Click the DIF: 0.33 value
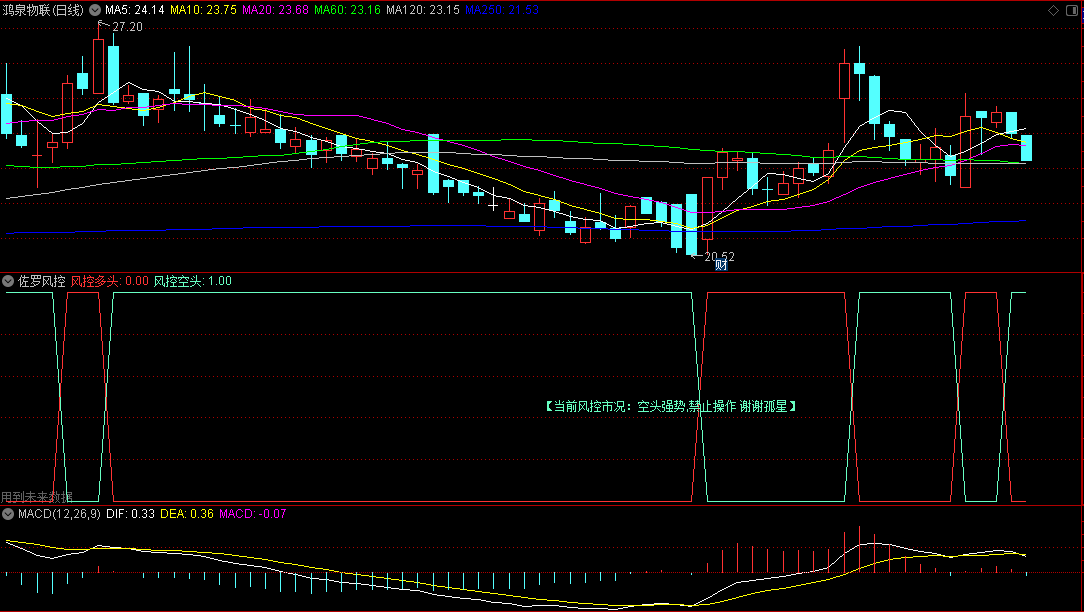 (131, 514)
